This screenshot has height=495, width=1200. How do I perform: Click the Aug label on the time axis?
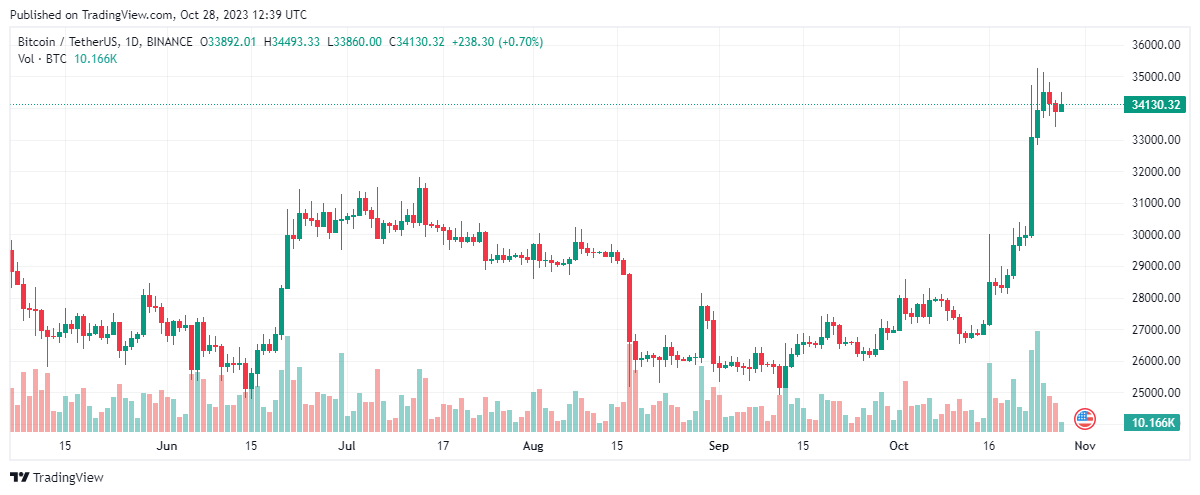tap(531, 446)
